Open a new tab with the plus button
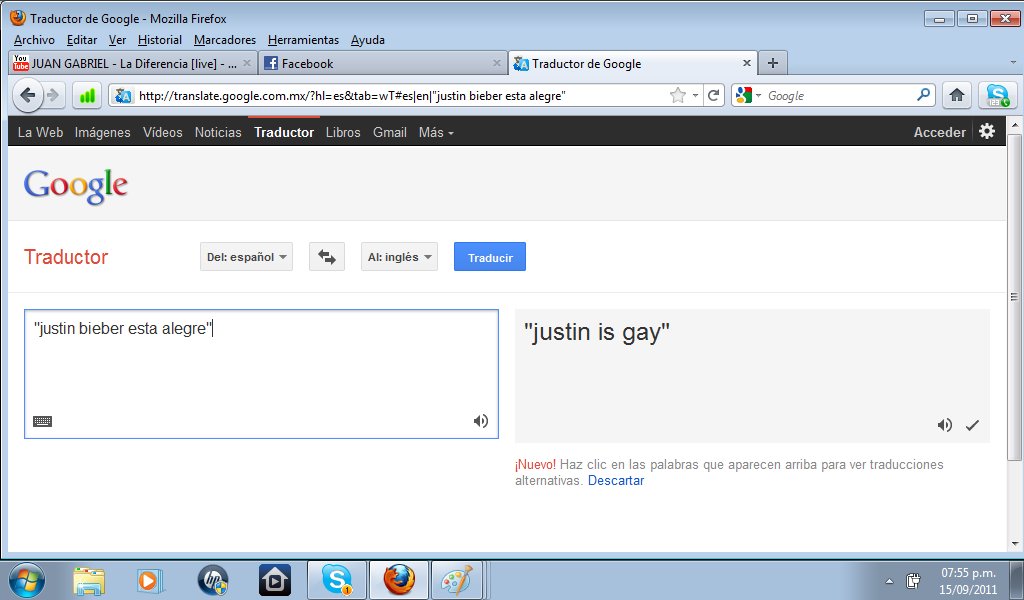The width and height of the screenshot is (1024, 600). [773, 63]
